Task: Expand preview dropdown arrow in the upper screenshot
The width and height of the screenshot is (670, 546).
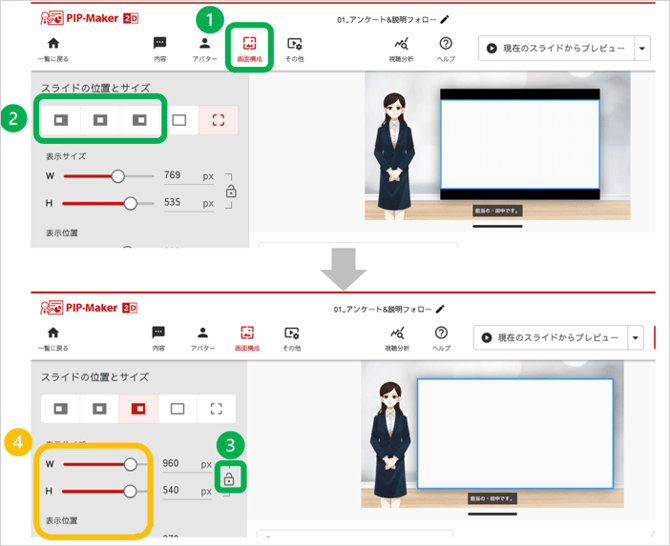Action: point(641,48)
